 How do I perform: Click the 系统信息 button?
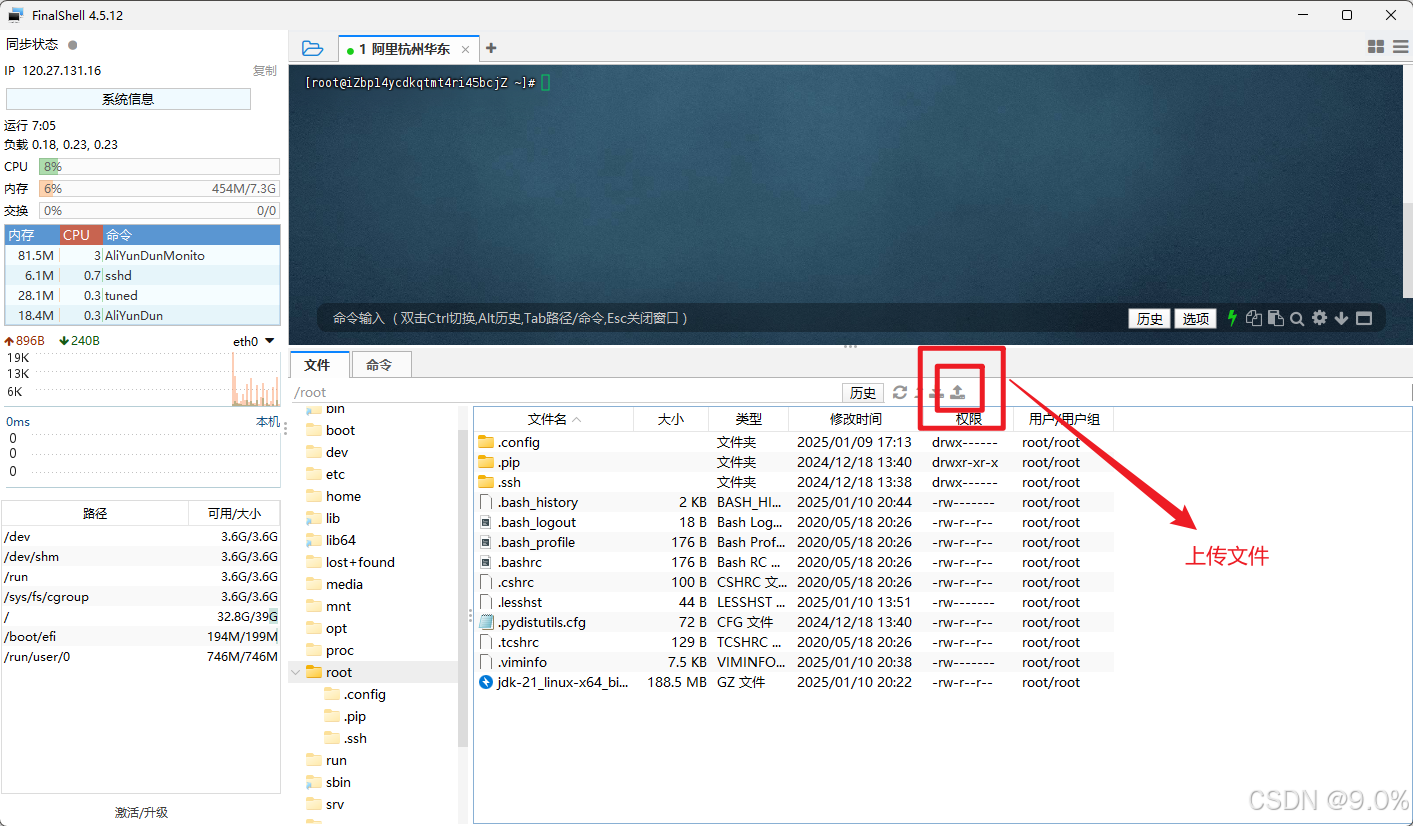(x=127, y=98)
